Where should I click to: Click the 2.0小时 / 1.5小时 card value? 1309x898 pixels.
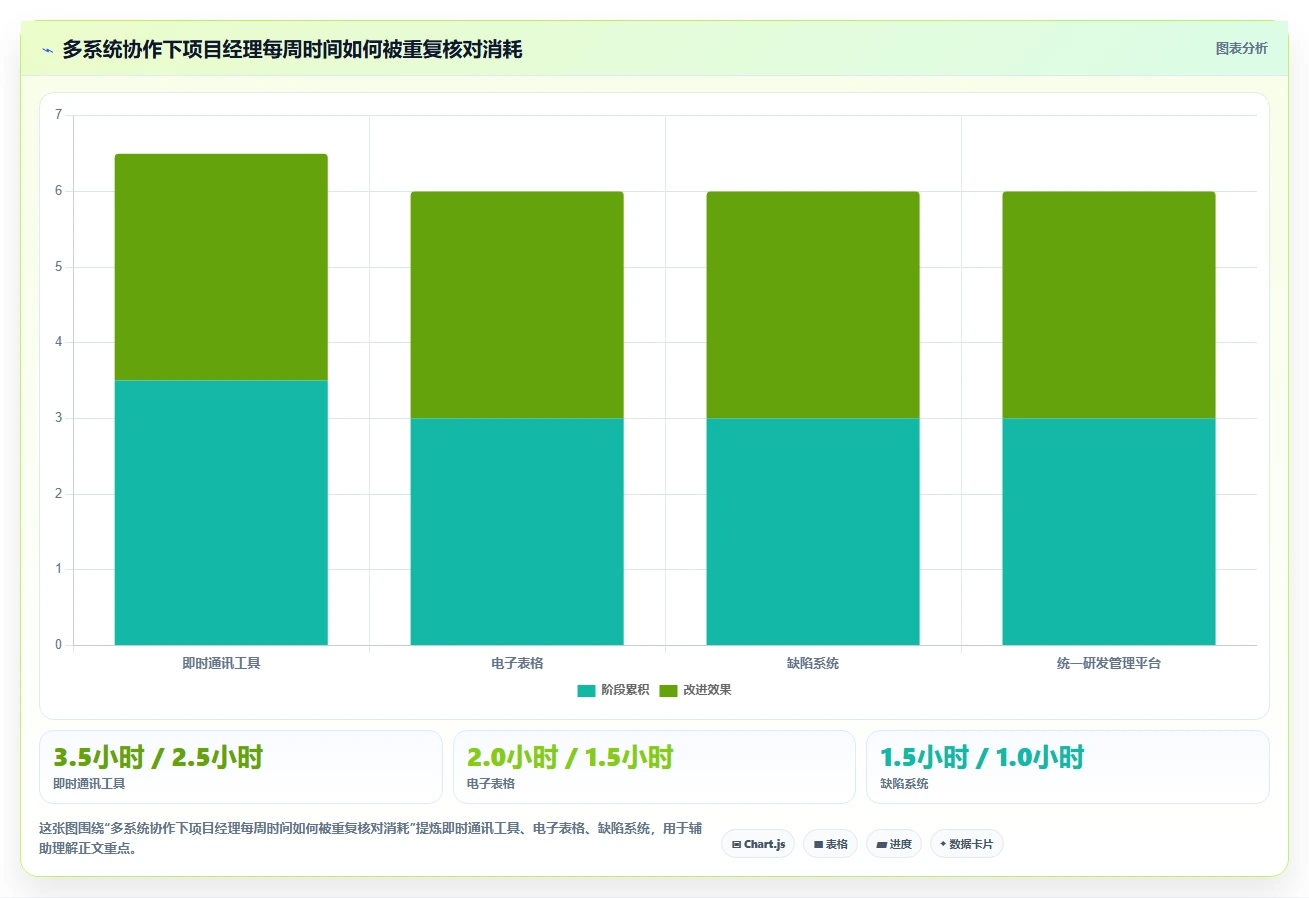click(570, 757)
